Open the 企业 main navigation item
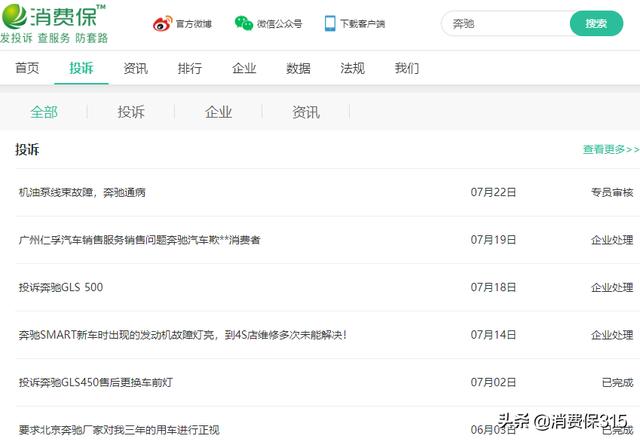This screenshot has height=442, width=640. coord(244,68)
